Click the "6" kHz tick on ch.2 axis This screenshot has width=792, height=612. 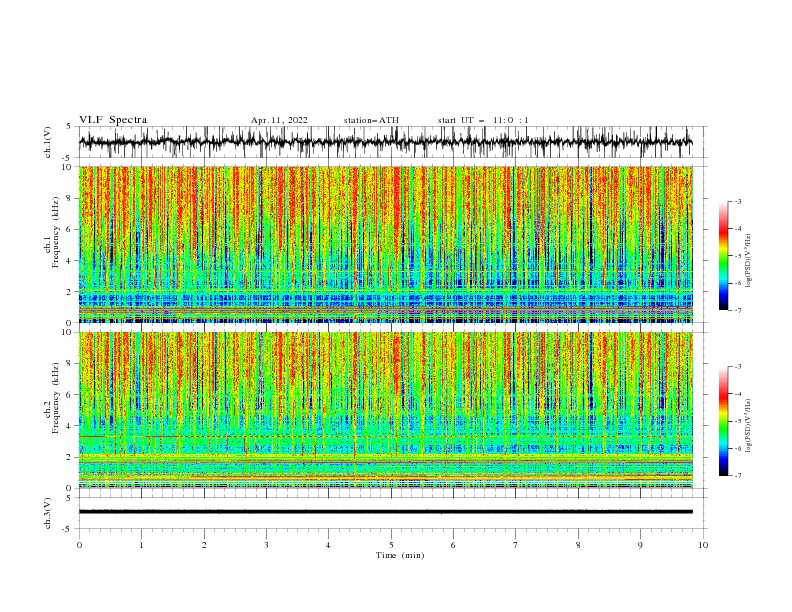pos(70,394)
